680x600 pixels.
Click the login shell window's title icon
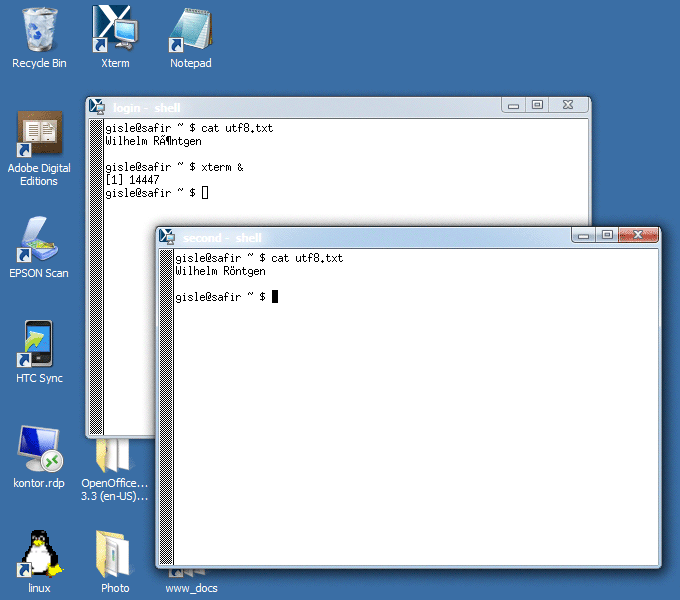tap(97, 106)
